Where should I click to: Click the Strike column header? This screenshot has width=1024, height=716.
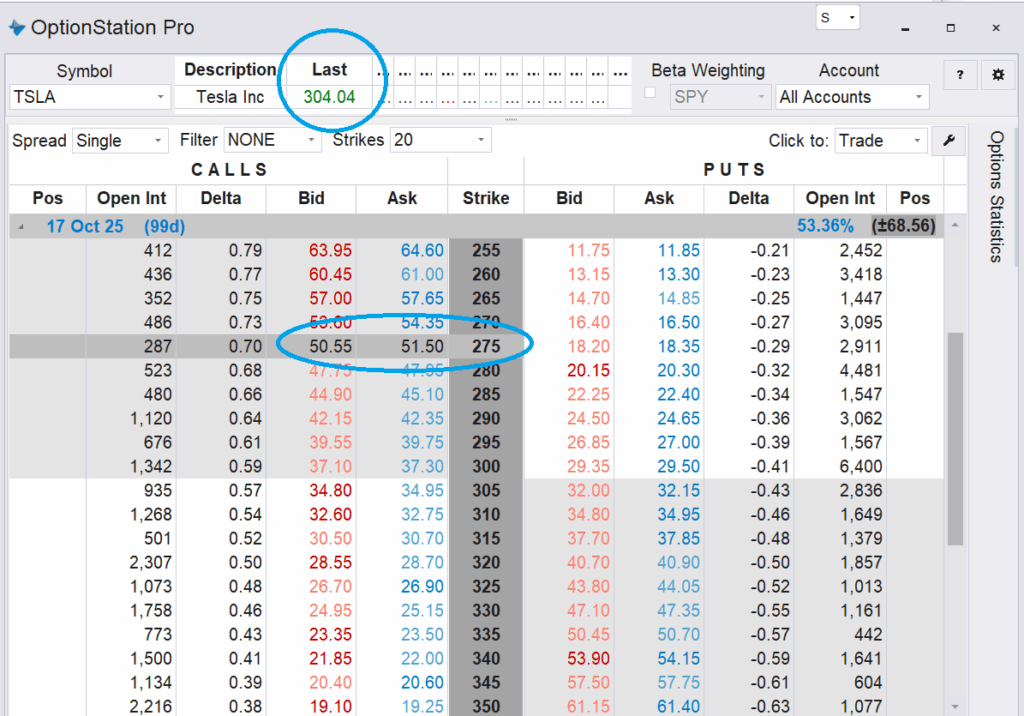[x=486, y=198]
